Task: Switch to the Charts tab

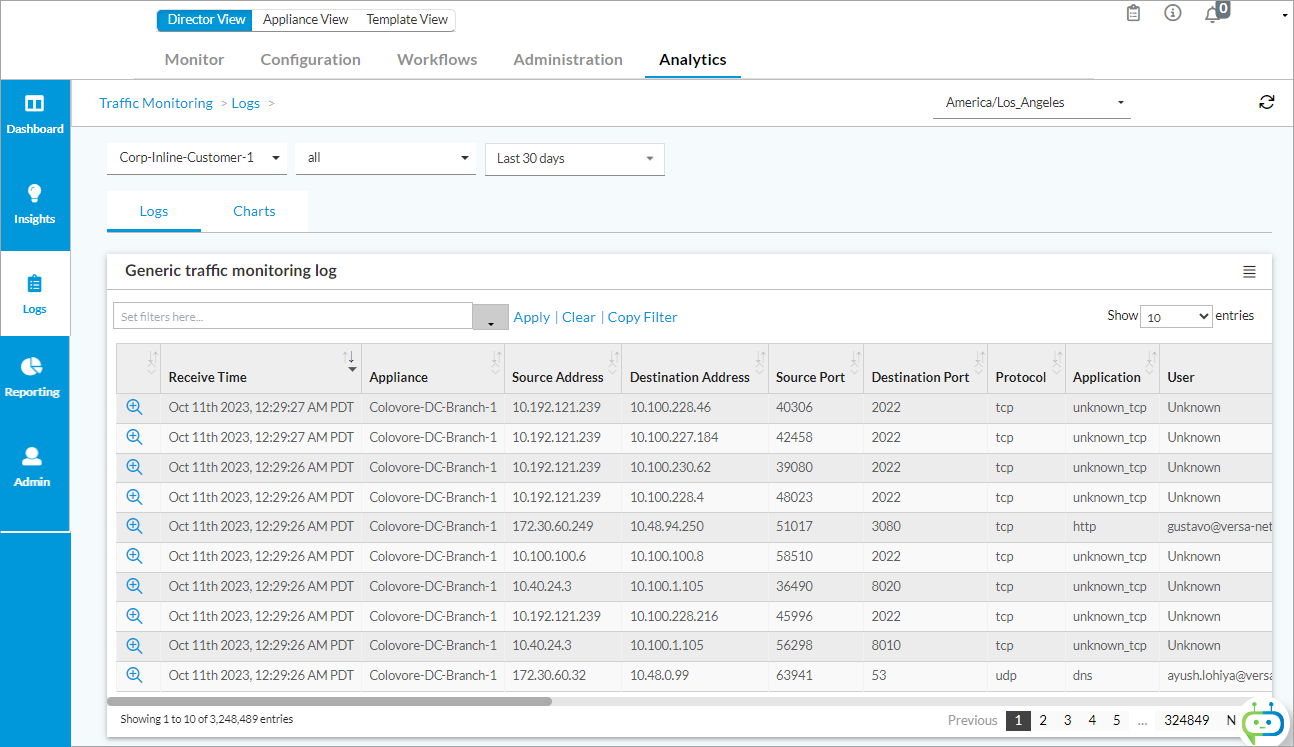Action: 254,211
